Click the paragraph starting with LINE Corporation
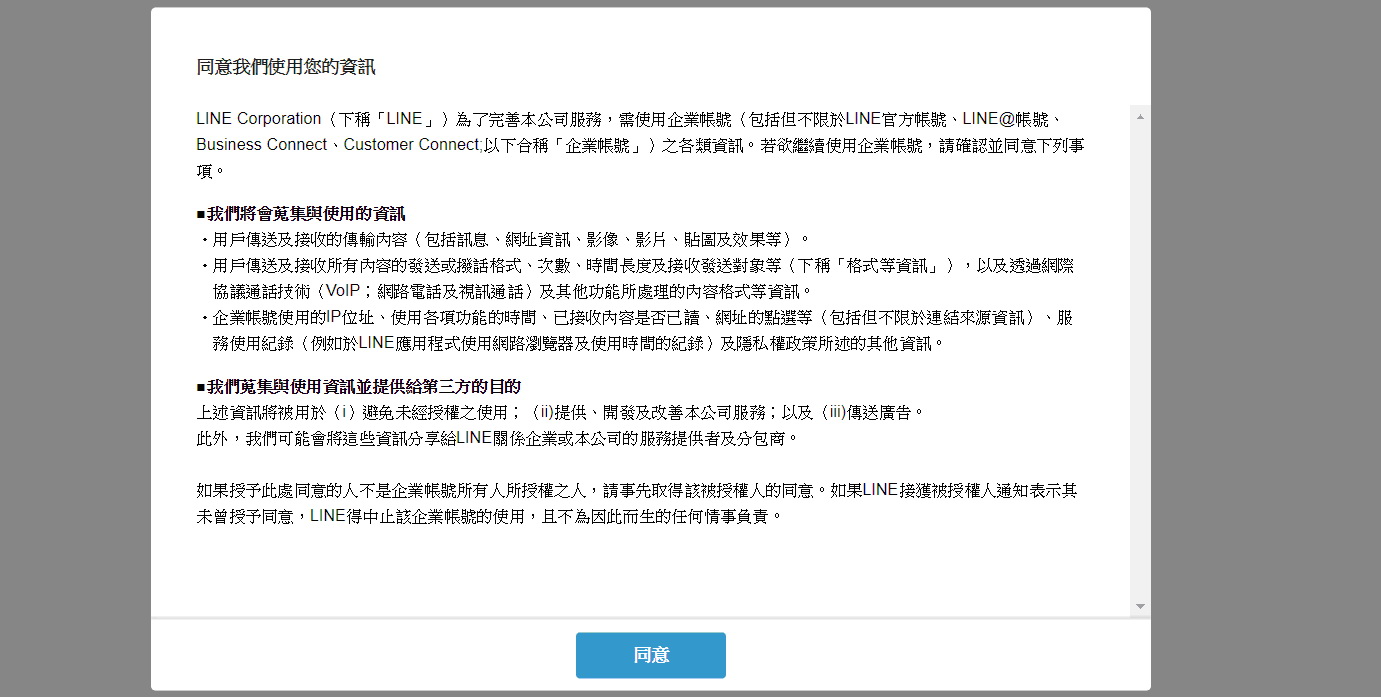Screen dimensions: 1381x697 (641, 145)
